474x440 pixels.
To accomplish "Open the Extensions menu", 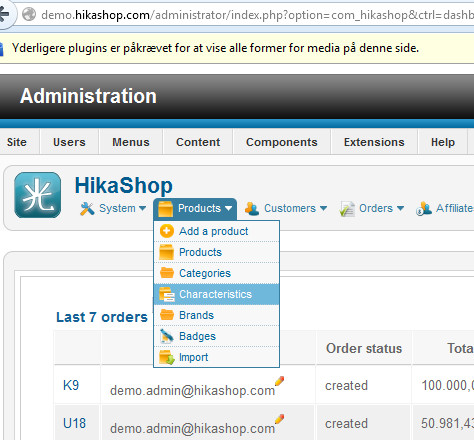I will coord(374,142).
